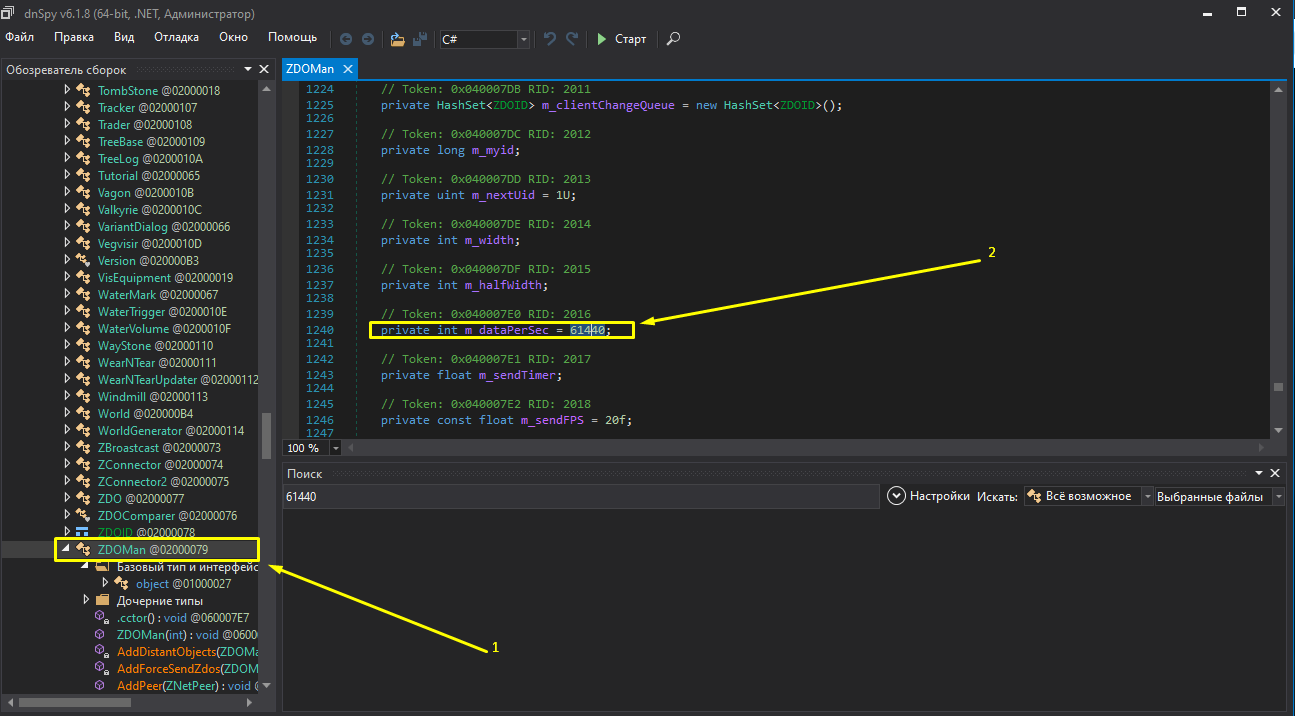Open the 100 % zoom dropdown
The width and height of the screenshot is (1295, 716).
(x=335, y=448)
